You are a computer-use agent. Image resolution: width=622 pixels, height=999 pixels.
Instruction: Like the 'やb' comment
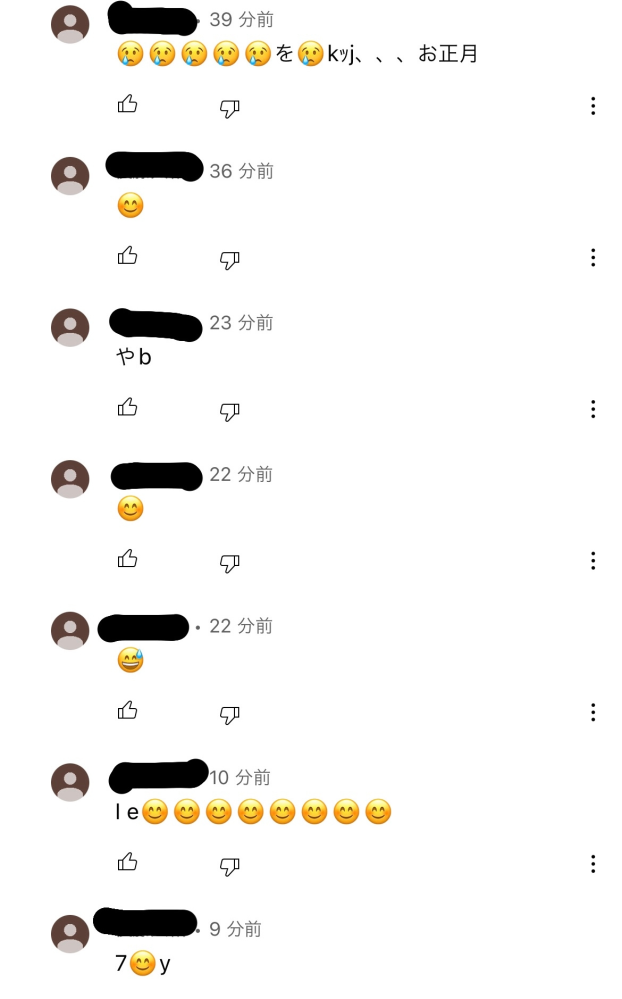127,407
